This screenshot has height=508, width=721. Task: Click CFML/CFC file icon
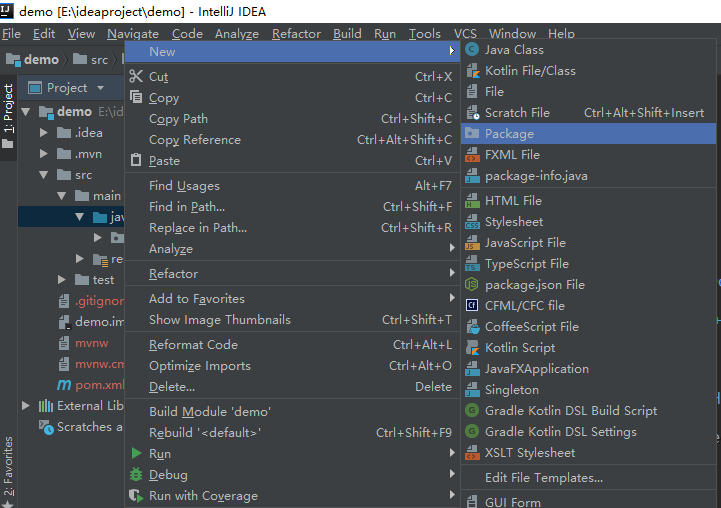tap(472, 306)
